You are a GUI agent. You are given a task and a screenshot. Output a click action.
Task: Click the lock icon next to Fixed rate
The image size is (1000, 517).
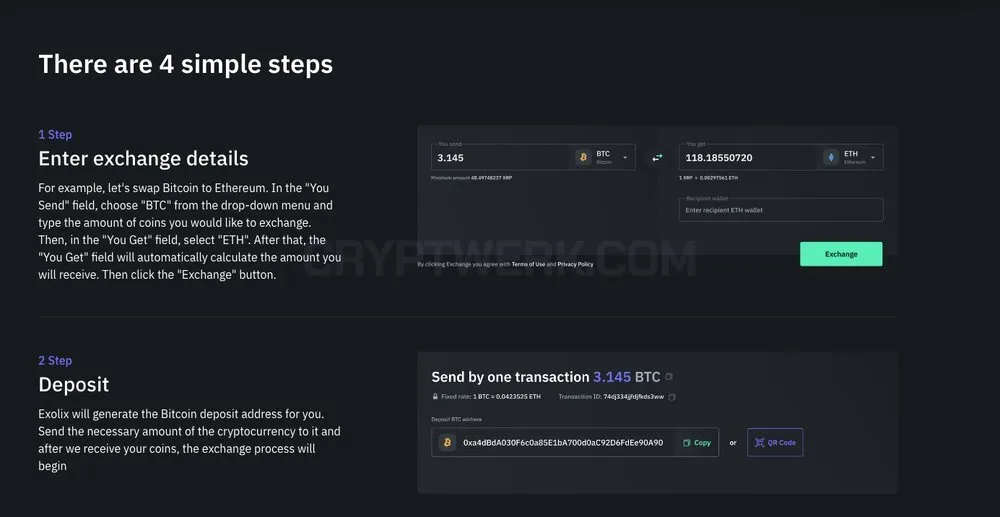[x=436, y=397]
